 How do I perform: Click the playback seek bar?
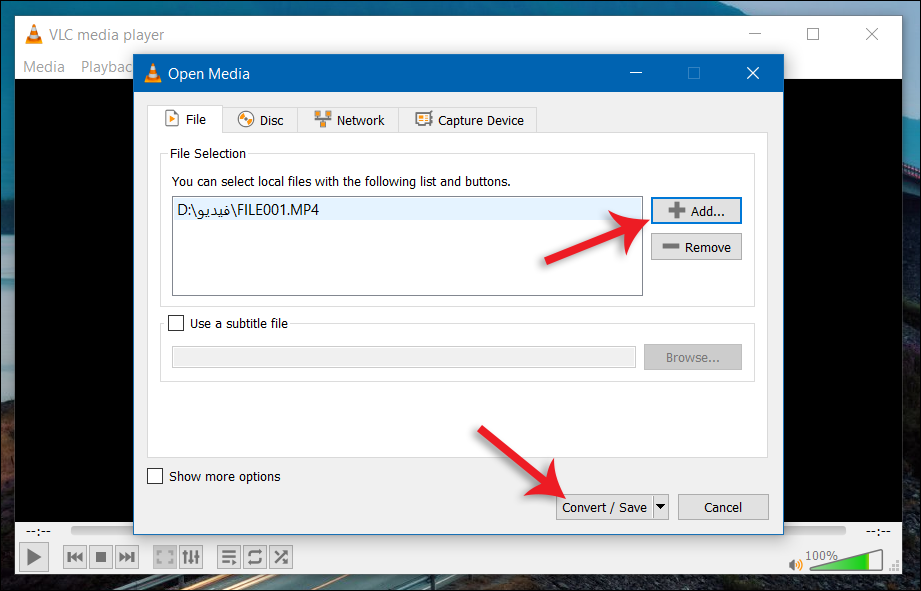coord(458,530)
